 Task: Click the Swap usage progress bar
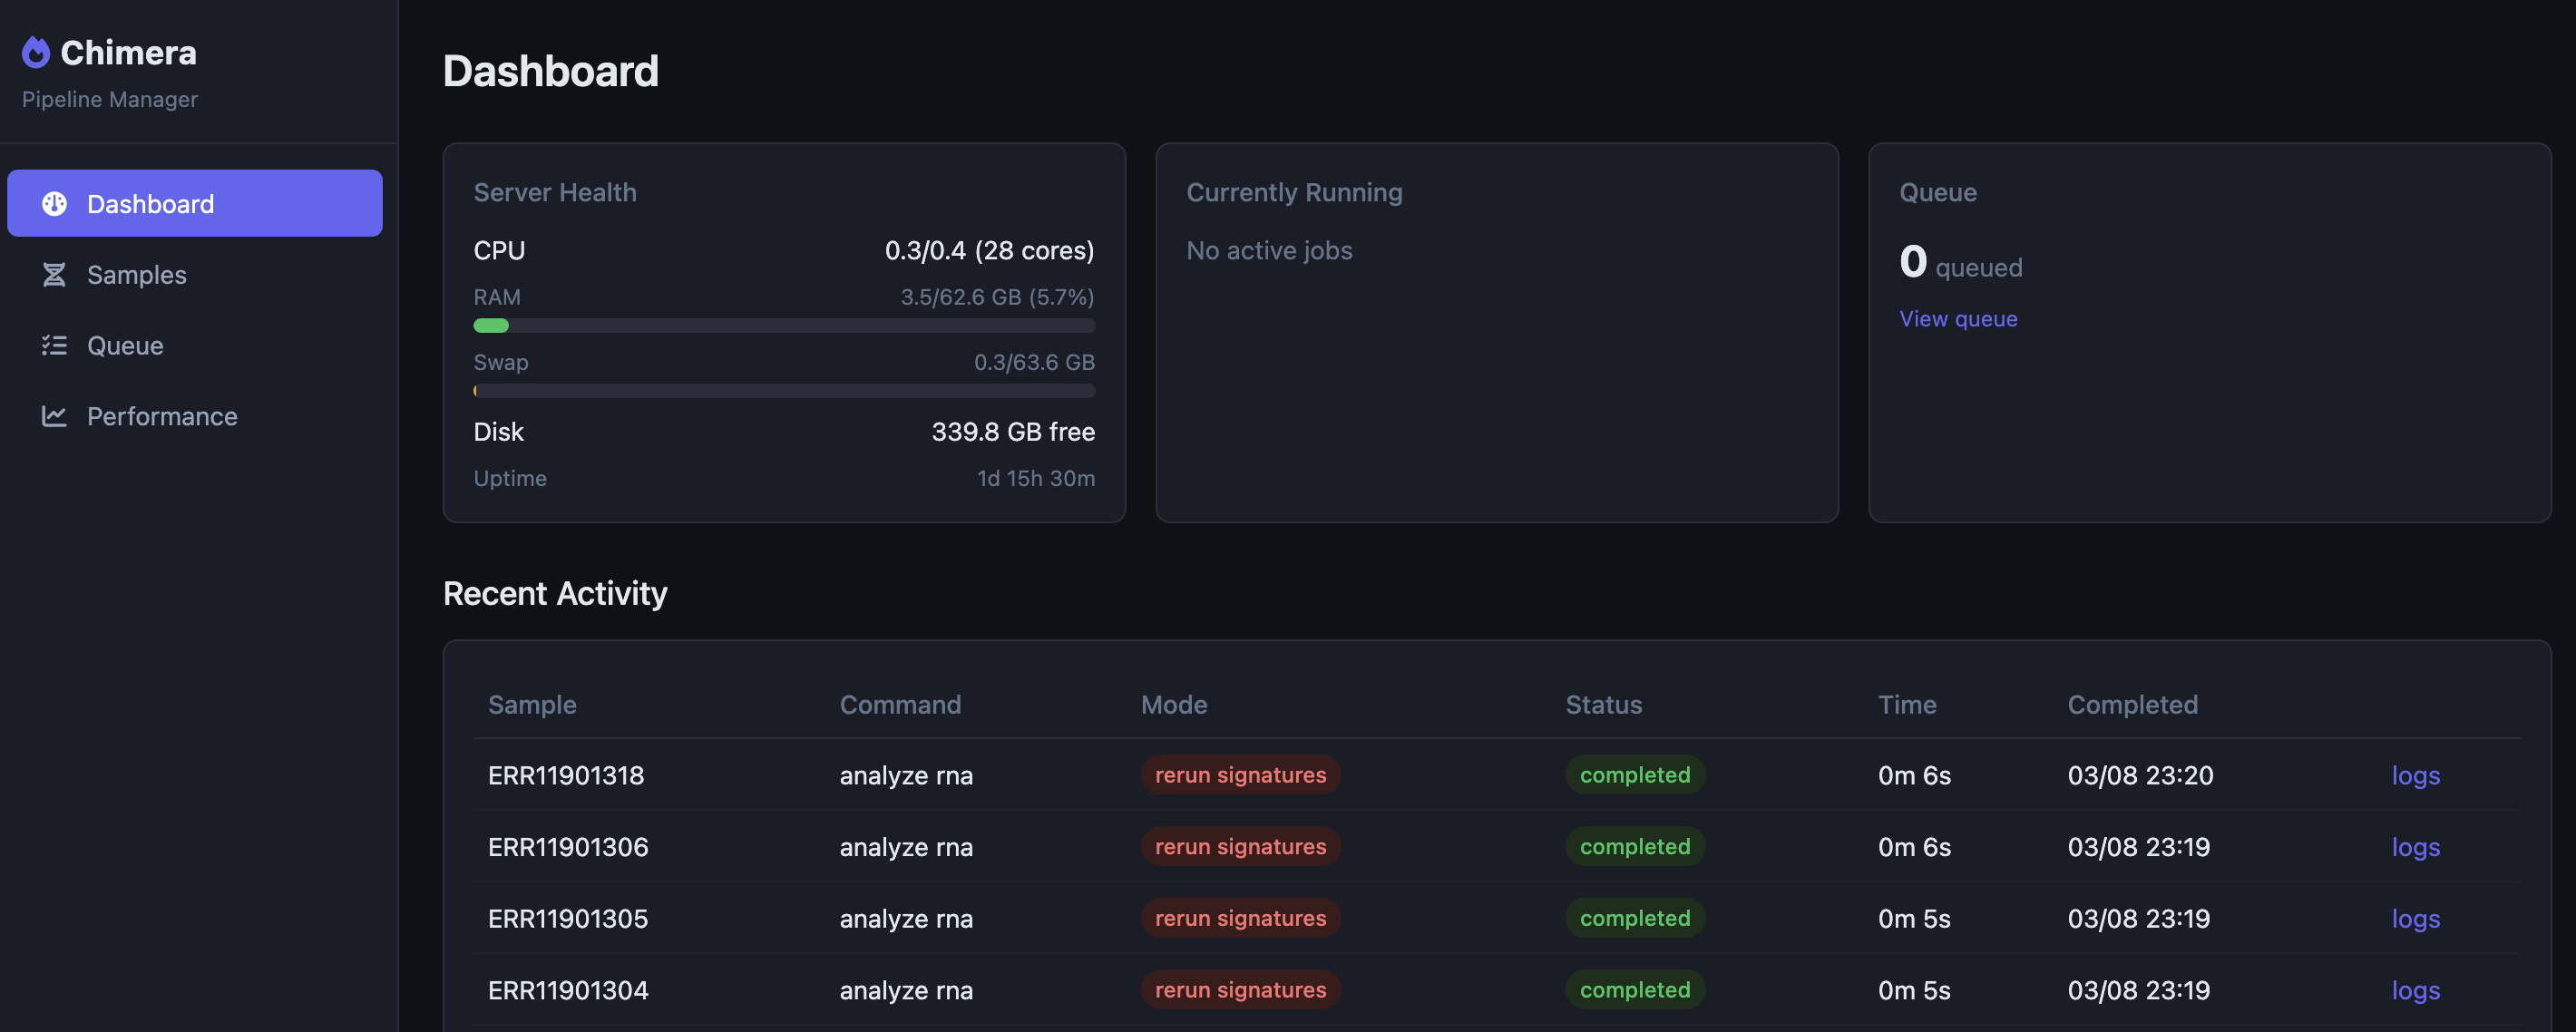(784, 390)
